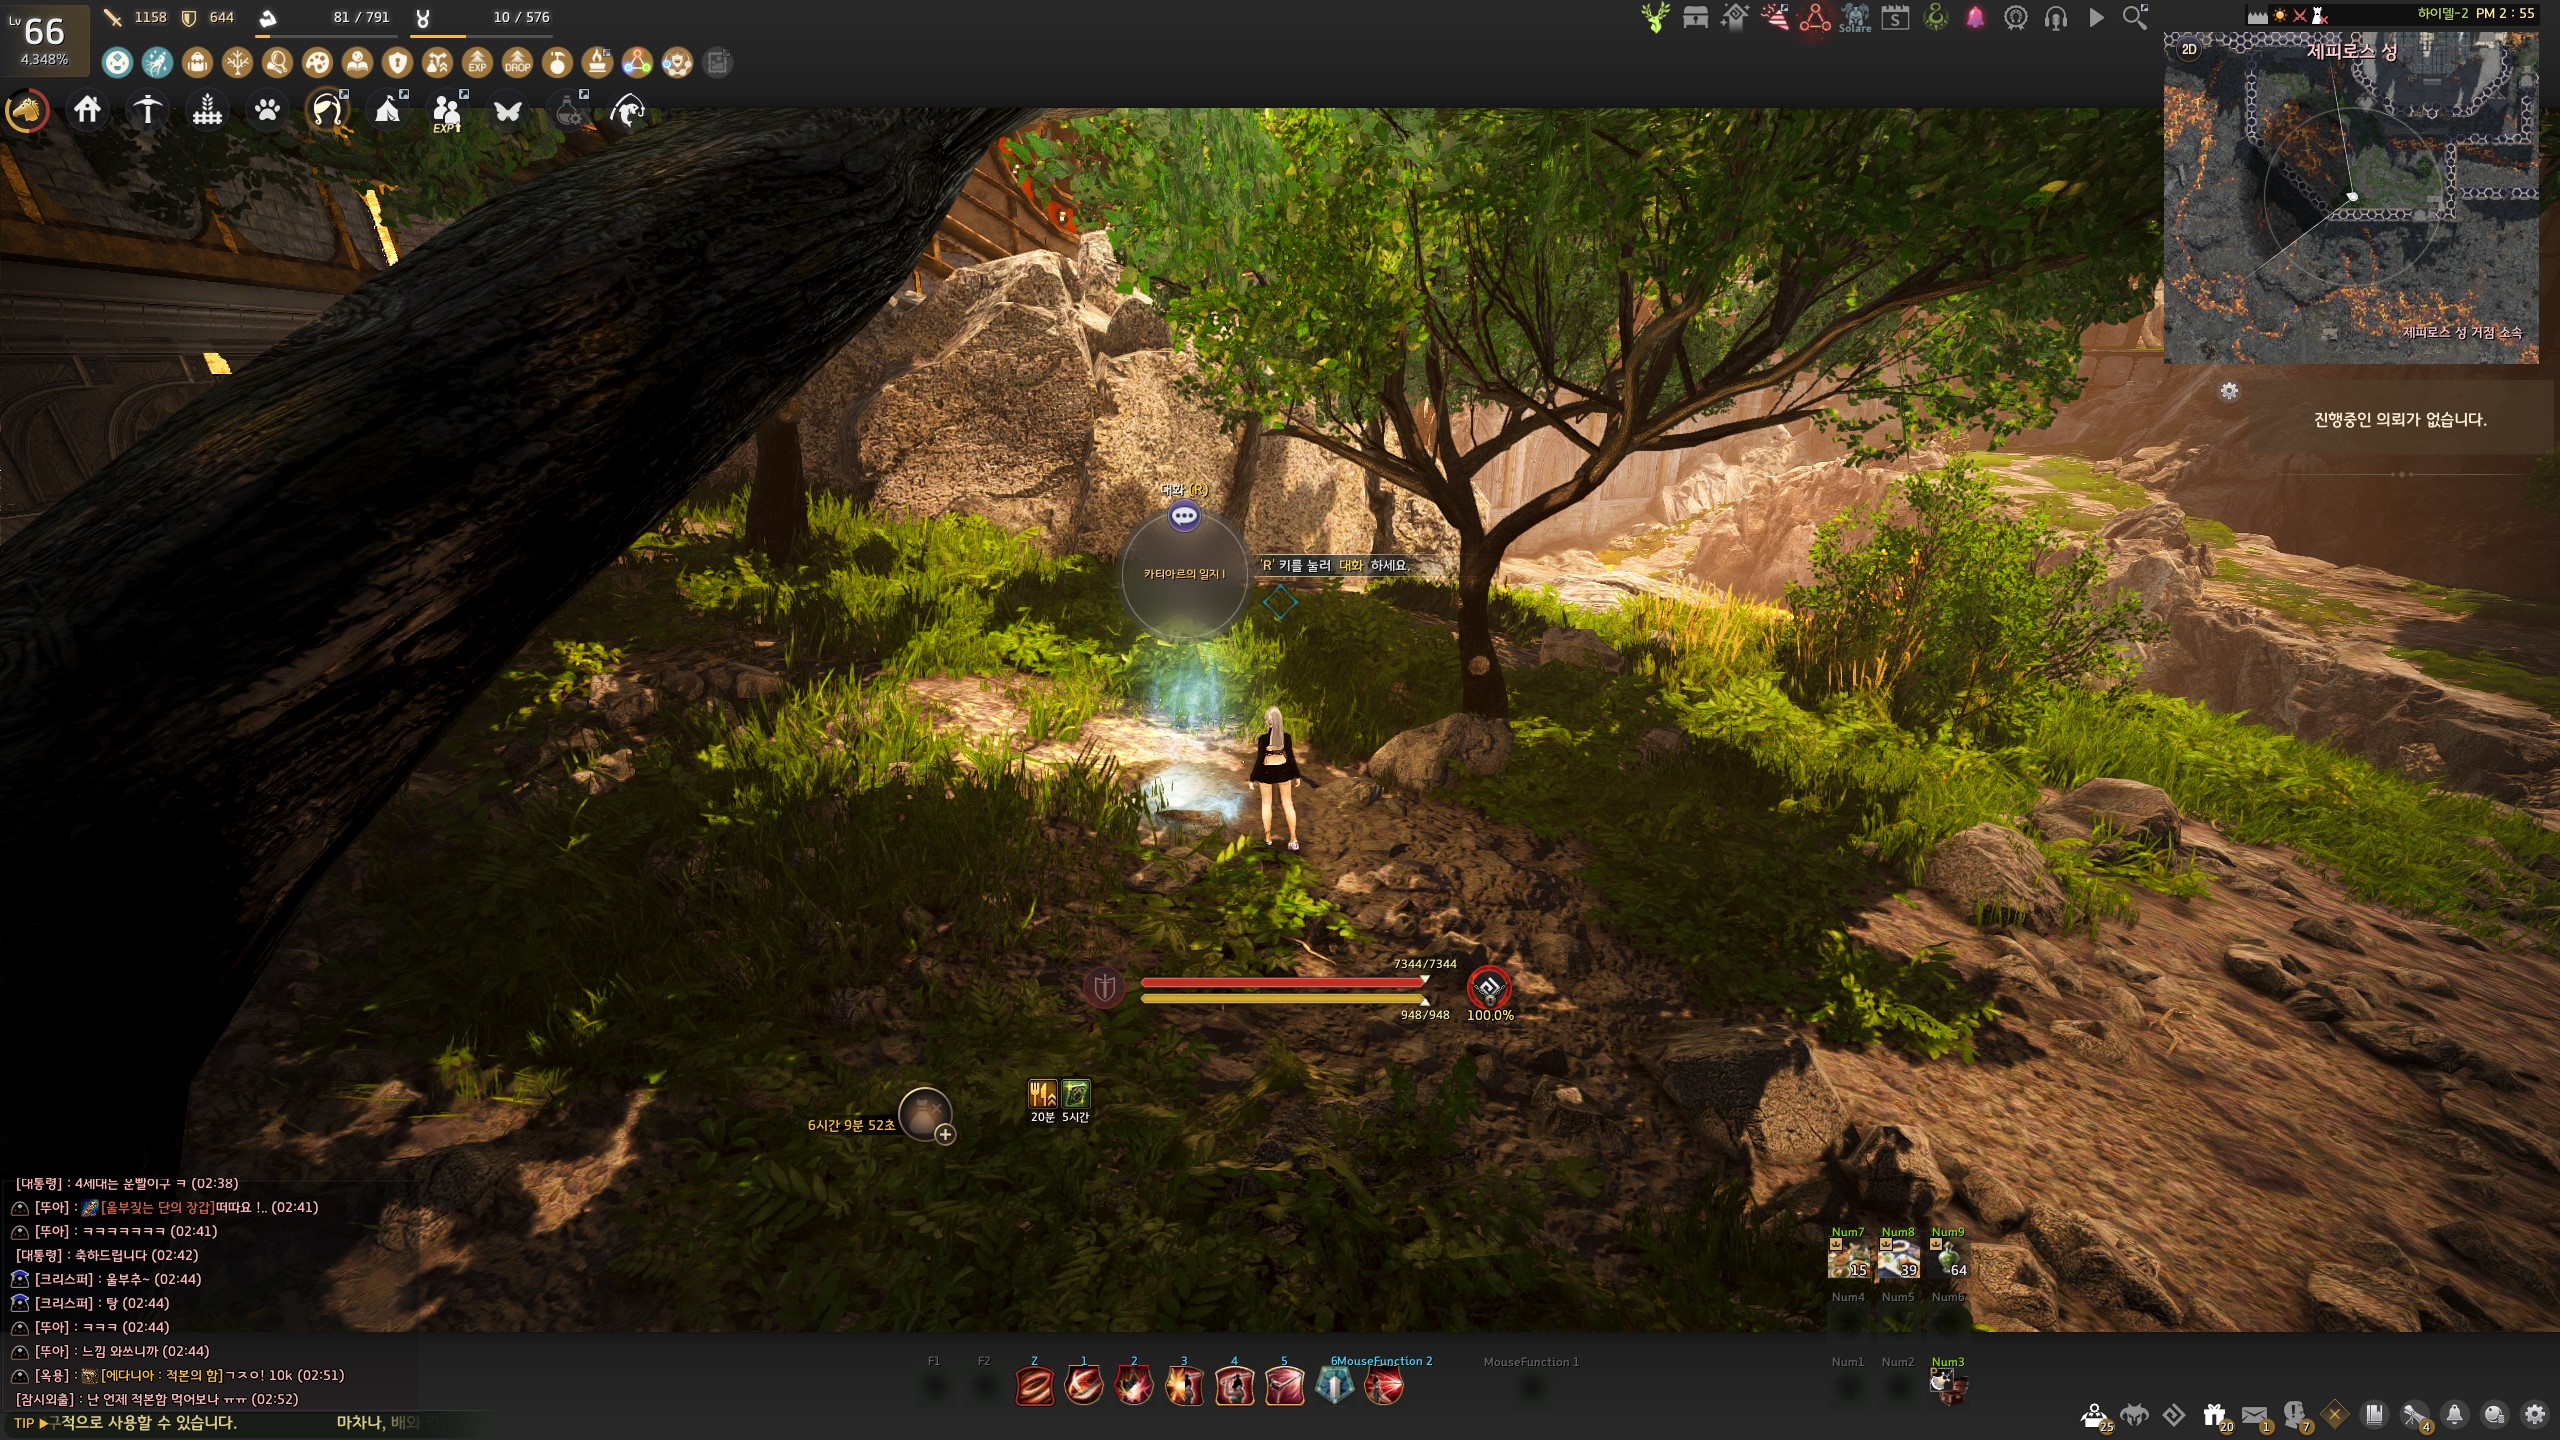Open the mail envelope icon
Viewport: 2560px width, 1440px height.
[2256, 1416]
